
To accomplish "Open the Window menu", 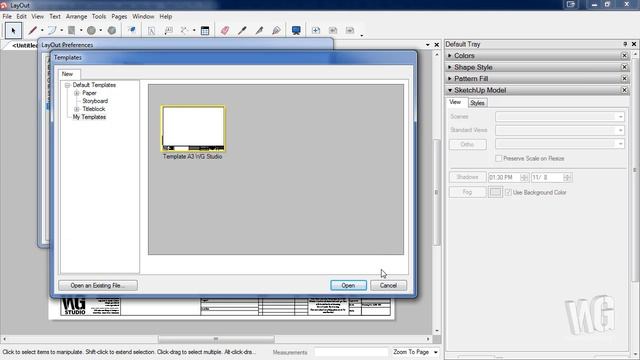I will pos(143,16).
